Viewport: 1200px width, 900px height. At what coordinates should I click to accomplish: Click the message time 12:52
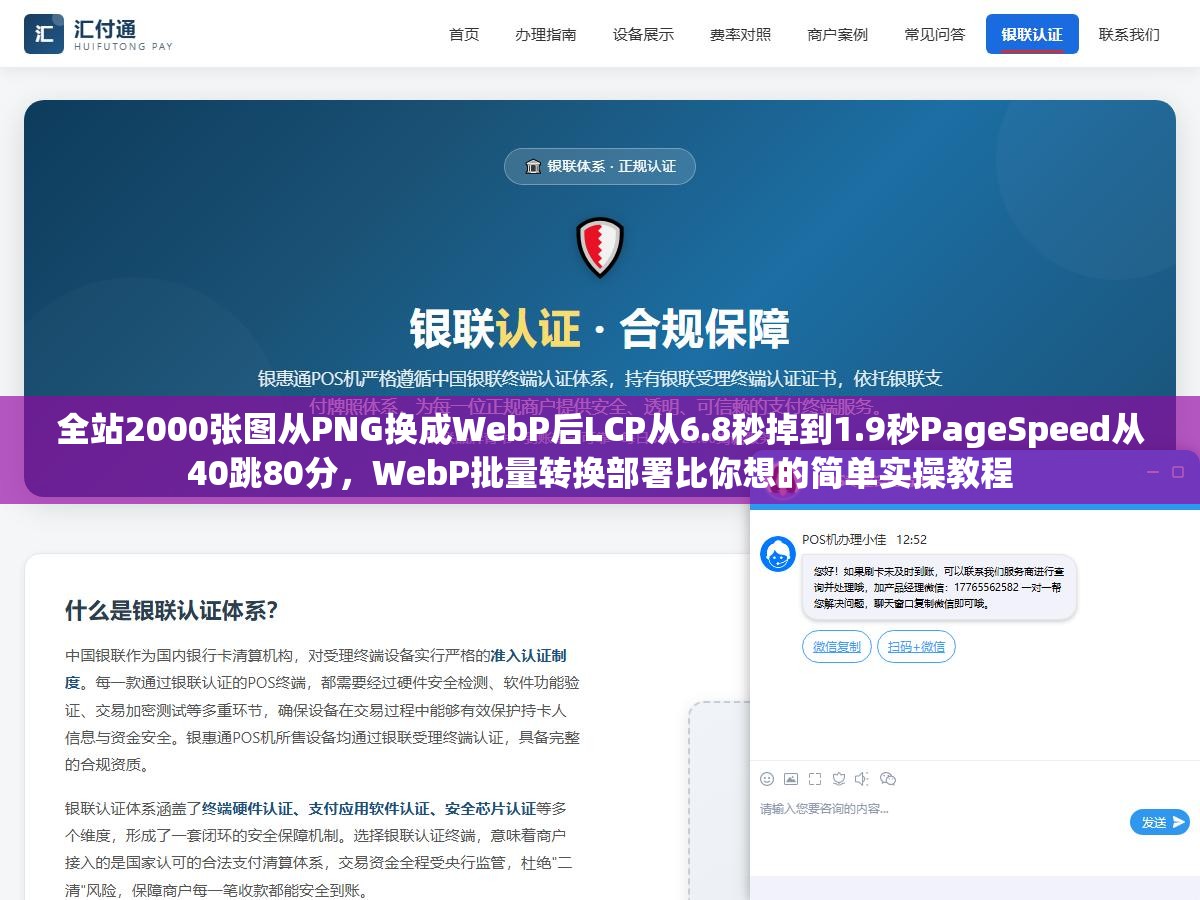[x=911, y=539]
